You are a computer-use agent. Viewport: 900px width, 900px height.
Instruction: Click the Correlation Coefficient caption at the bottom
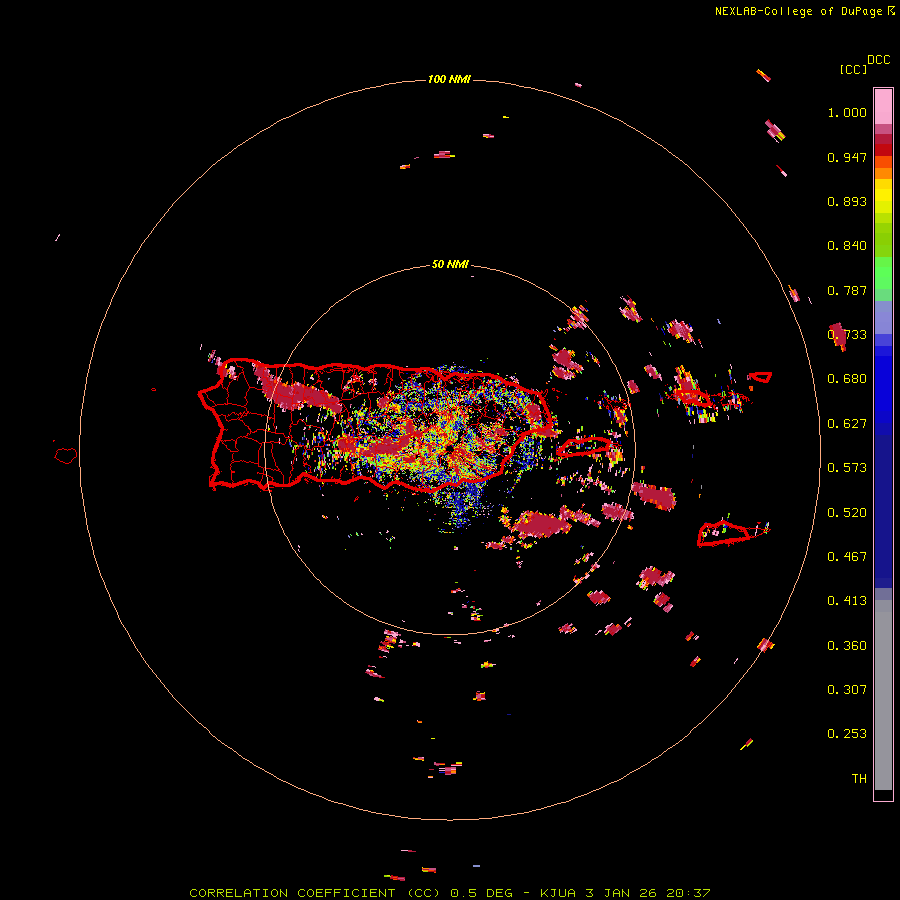[449, 893]
